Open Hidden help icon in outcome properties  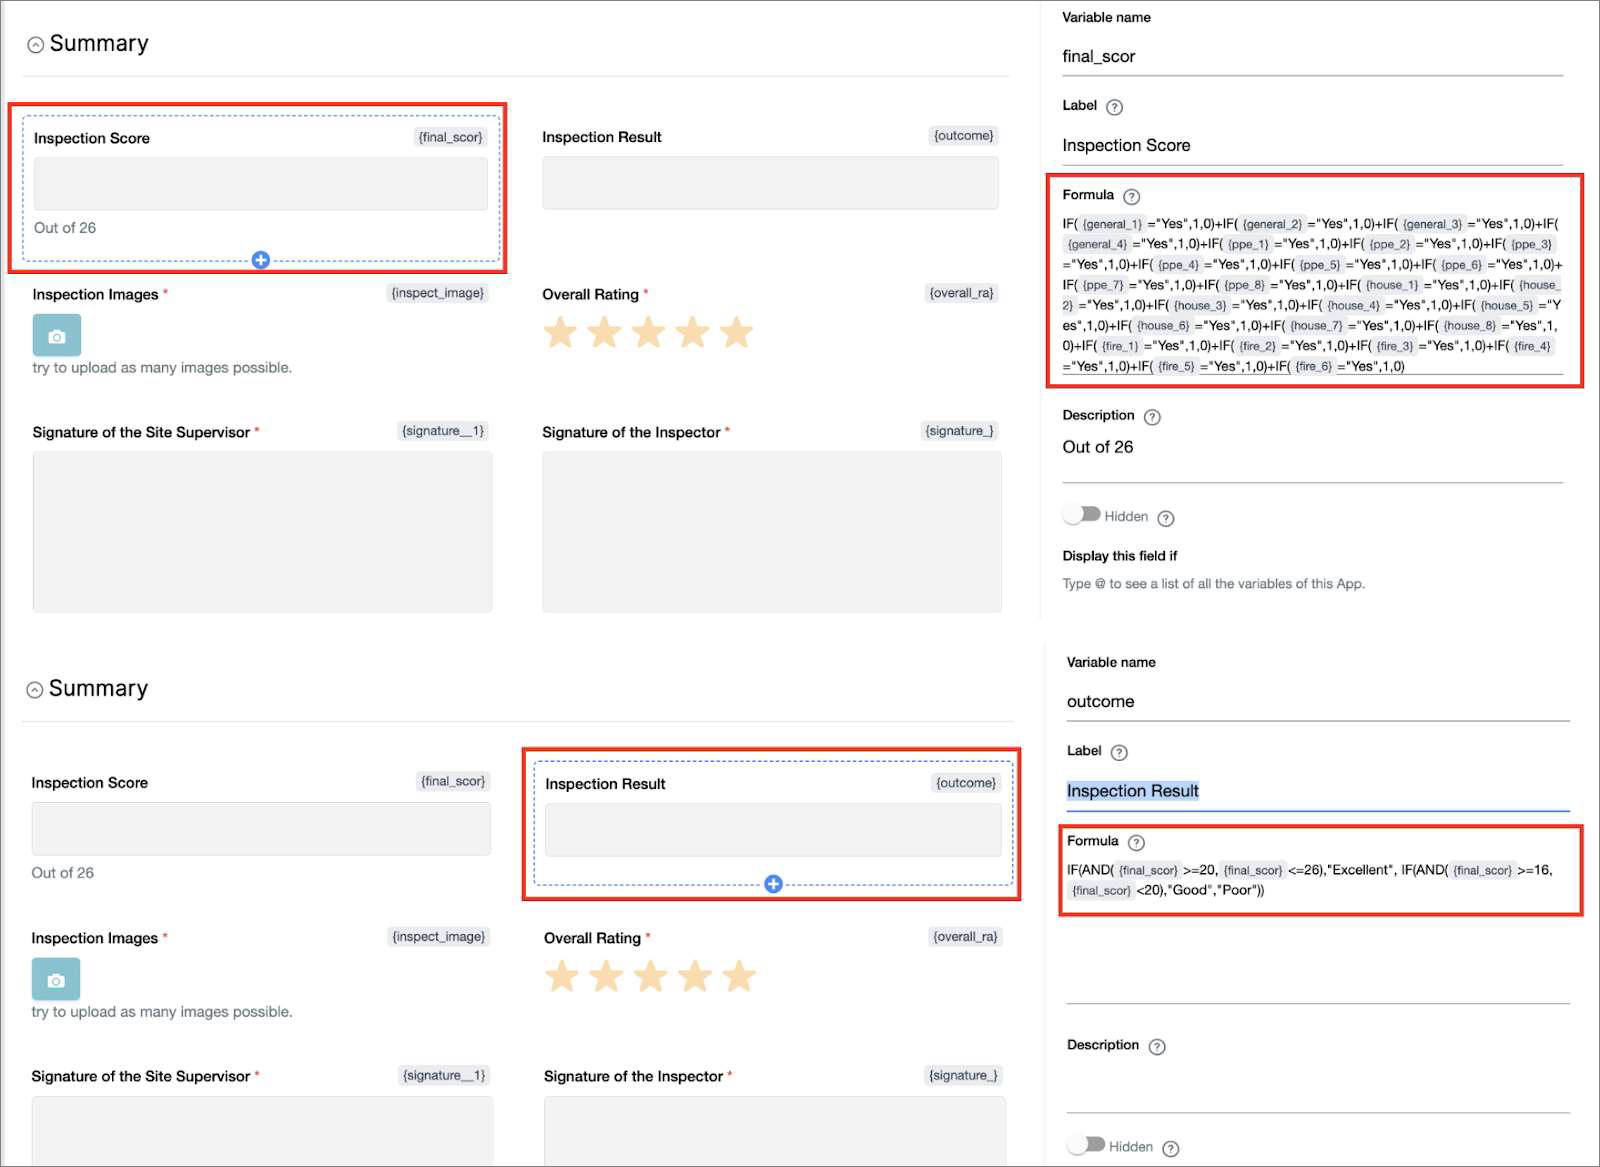click(x=1171, y=1149)
